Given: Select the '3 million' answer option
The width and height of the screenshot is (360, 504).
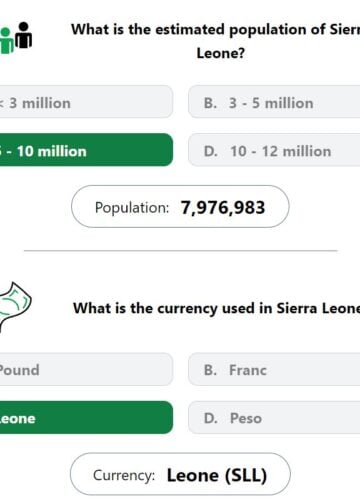Looking at the screenshot, I should 86,102.
